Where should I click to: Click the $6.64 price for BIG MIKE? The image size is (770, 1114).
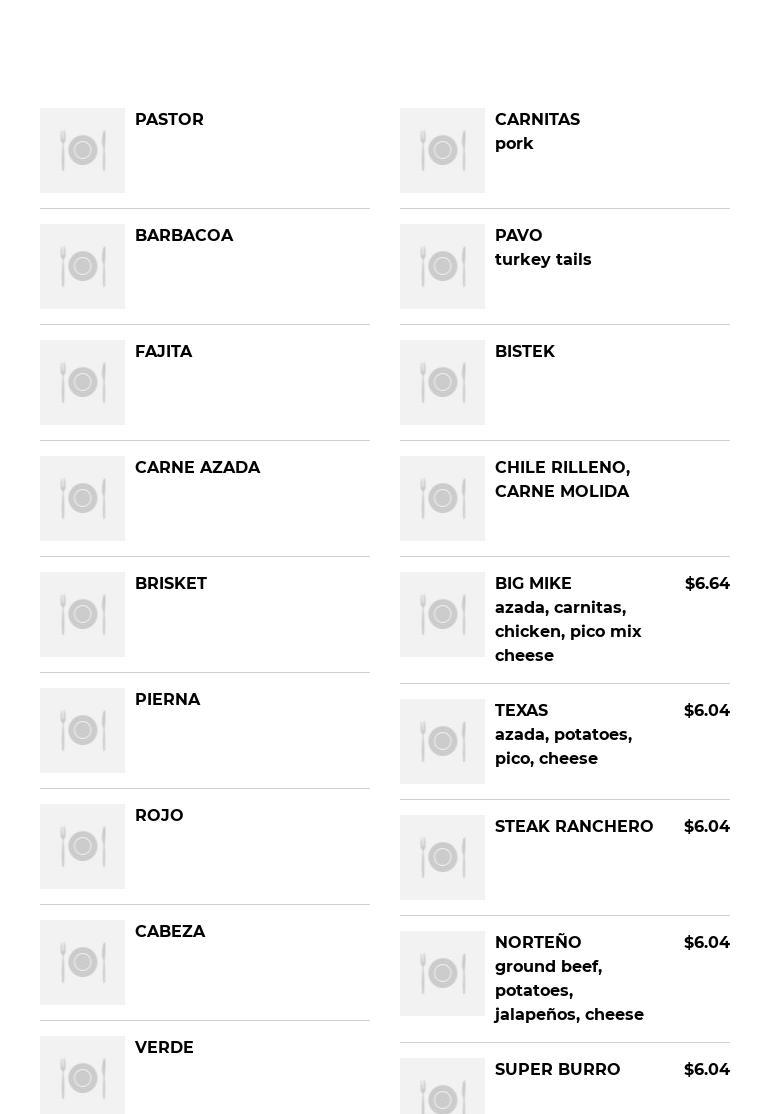707,584
